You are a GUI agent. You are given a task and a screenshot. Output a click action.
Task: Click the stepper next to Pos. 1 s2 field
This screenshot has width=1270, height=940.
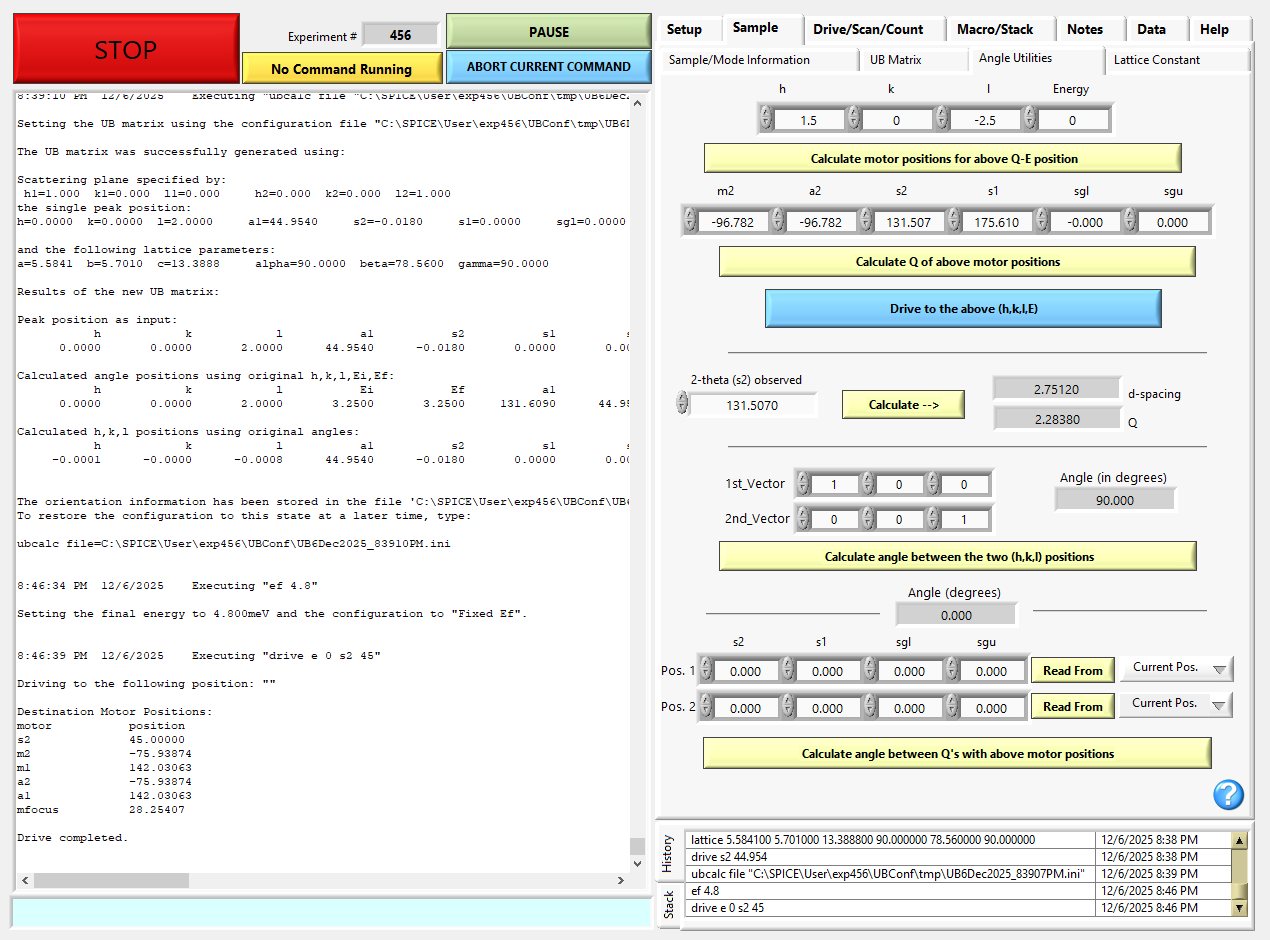point(706,671)
